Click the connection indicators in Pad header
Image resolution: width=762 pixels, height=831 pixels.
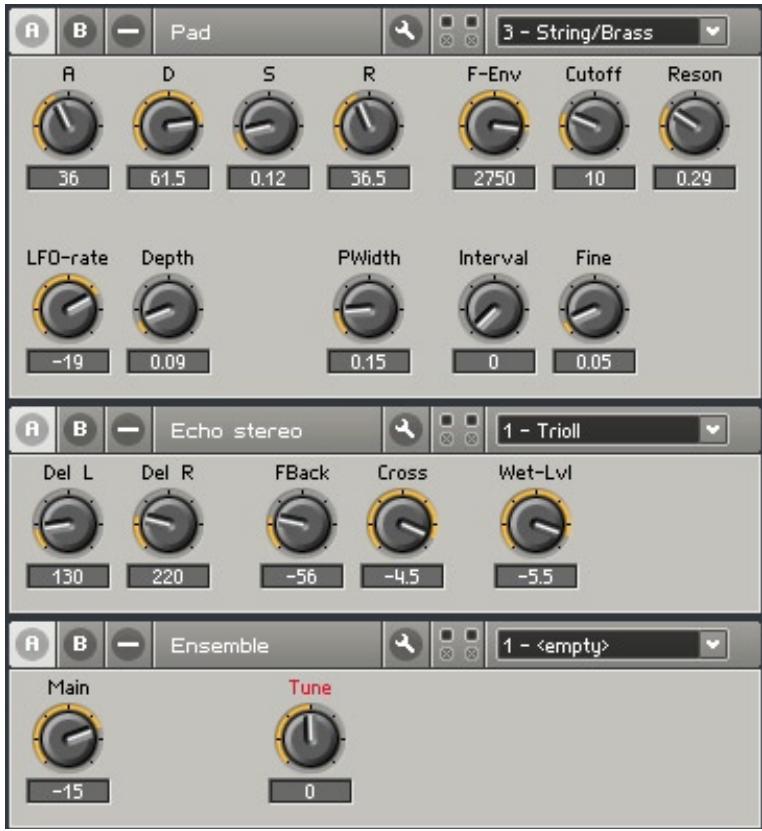tap(459, 31)
